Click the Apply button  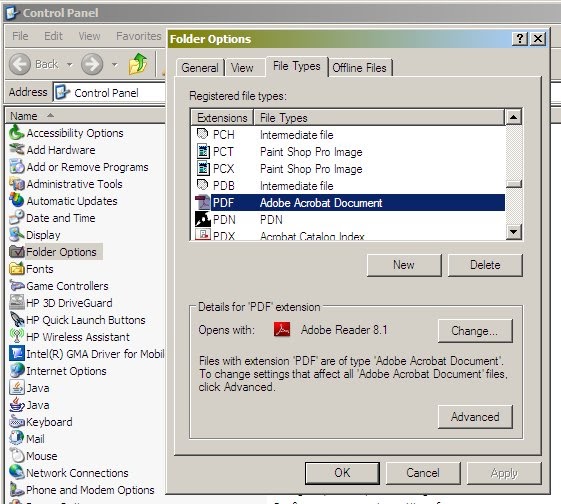click(x=504, y=473)
